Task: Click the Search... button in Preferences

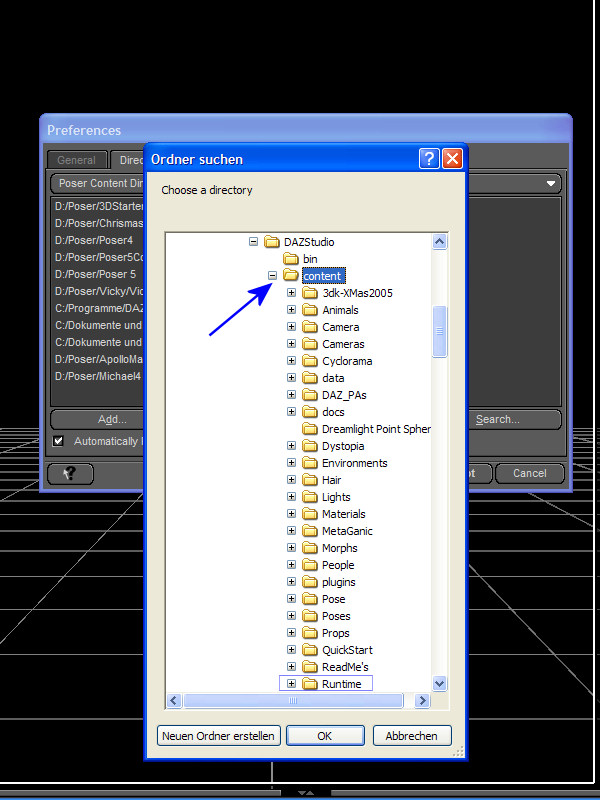Action: pos(513,419)
